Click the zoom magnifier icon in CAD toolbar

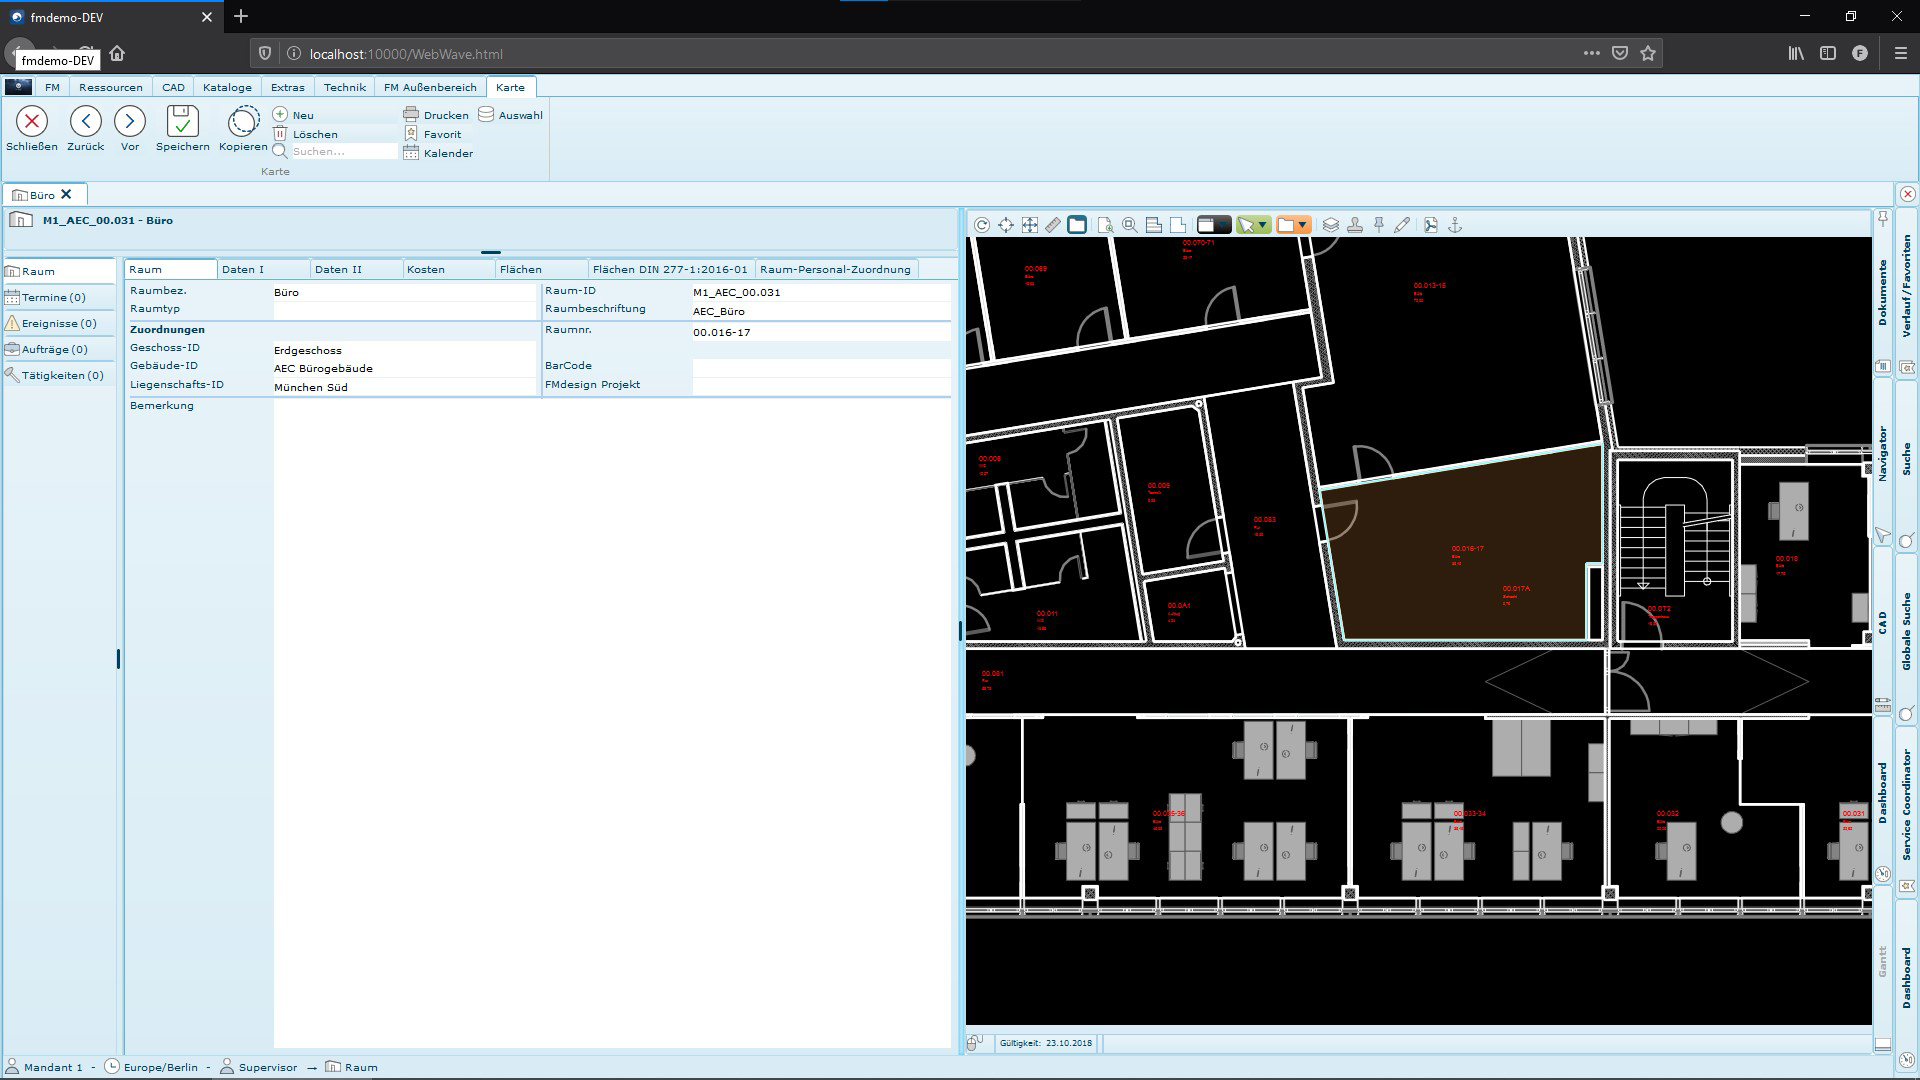pyautogui.click(x=1129, y=225)
